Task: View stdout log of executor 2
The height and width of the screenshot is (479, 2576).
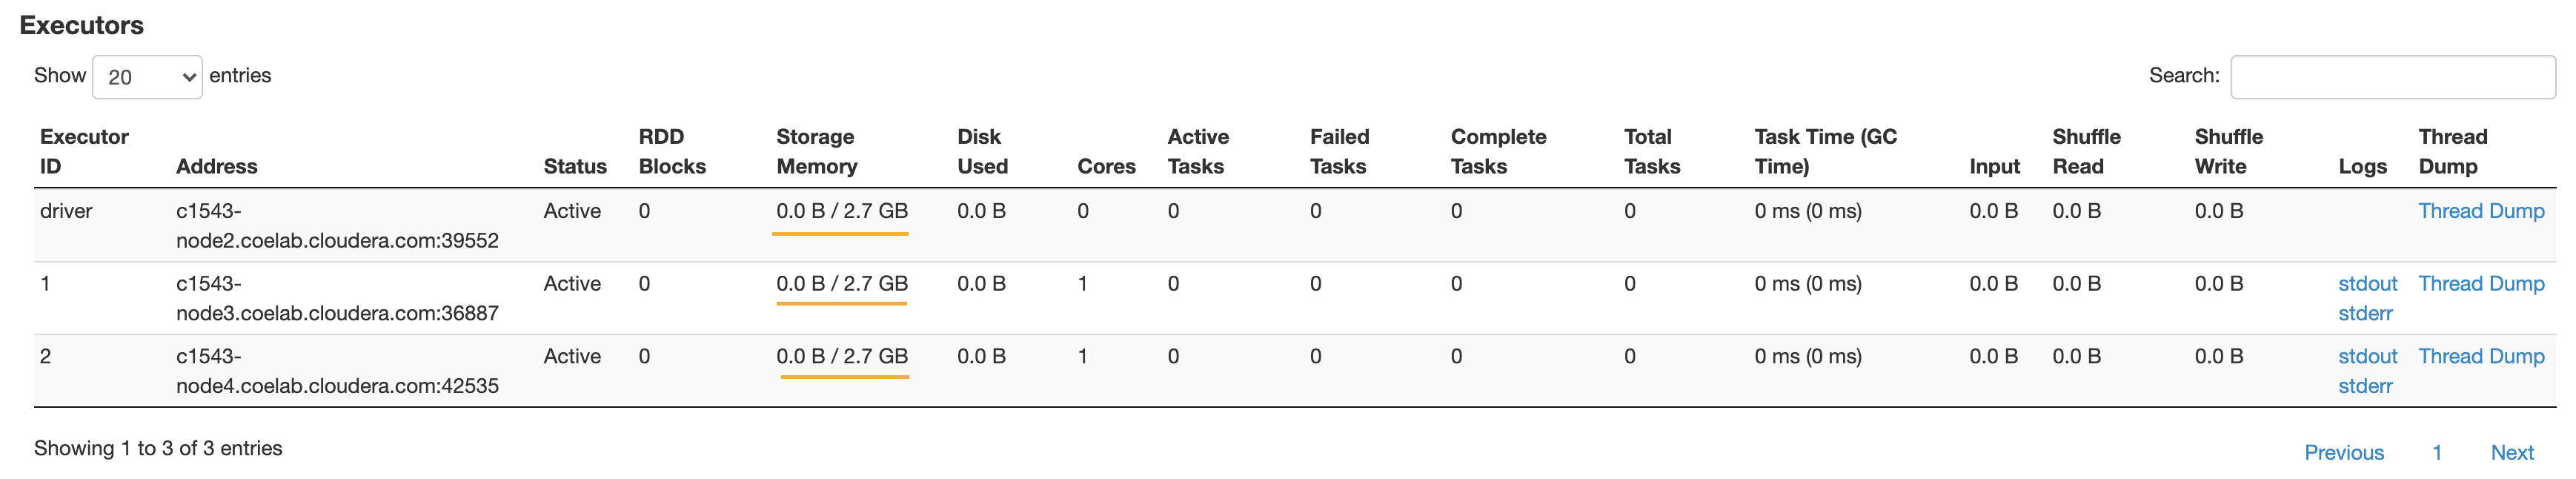Action: tap(2367, 355)
